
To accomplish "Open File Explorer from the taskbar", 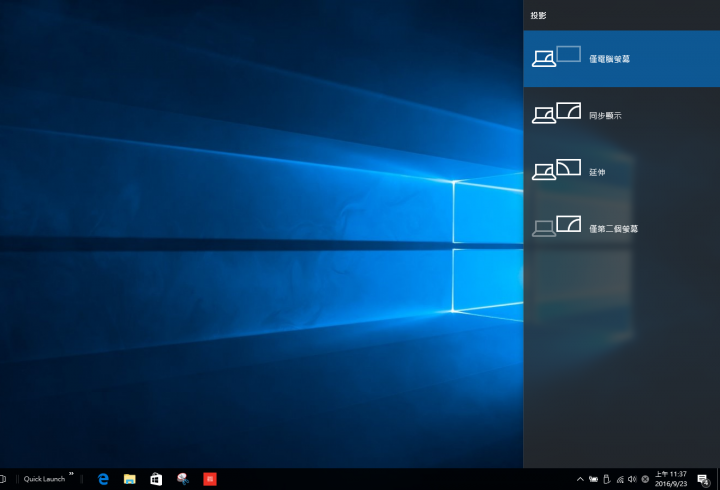I will [129, 479].
